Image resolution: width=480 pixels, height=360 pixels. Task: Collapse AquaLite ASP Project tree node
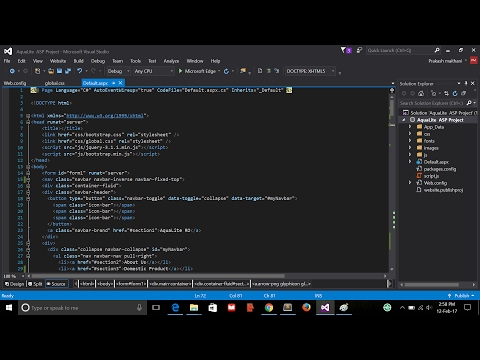click(404, 120)
